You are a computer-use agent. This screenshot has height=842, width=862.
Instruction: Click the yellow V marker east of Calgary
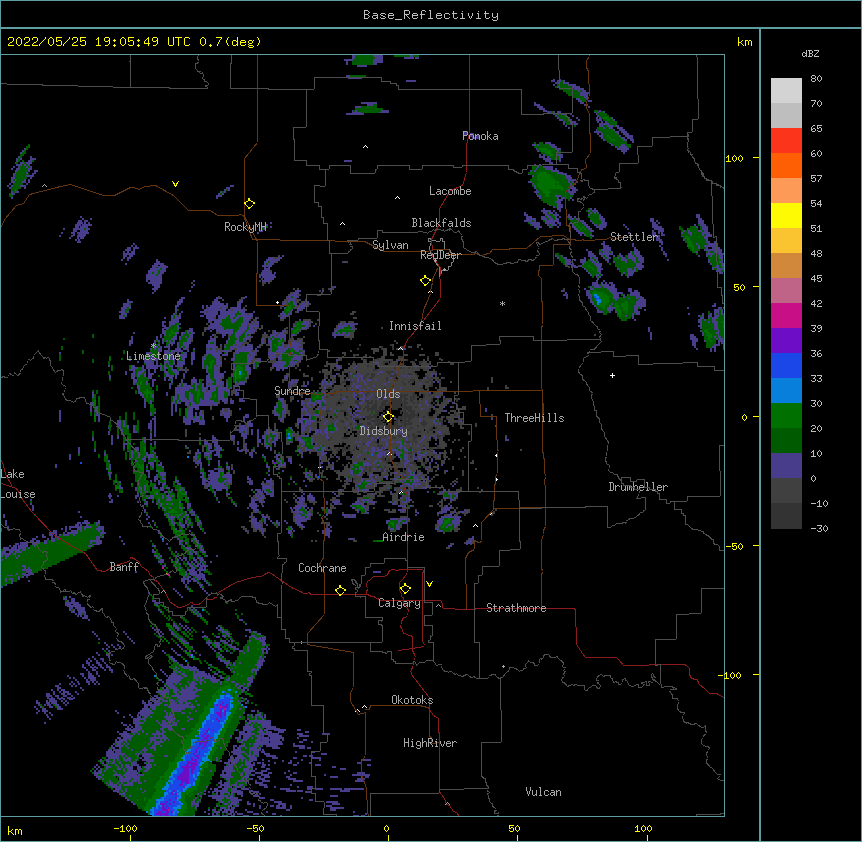click(x=429, y=584)
